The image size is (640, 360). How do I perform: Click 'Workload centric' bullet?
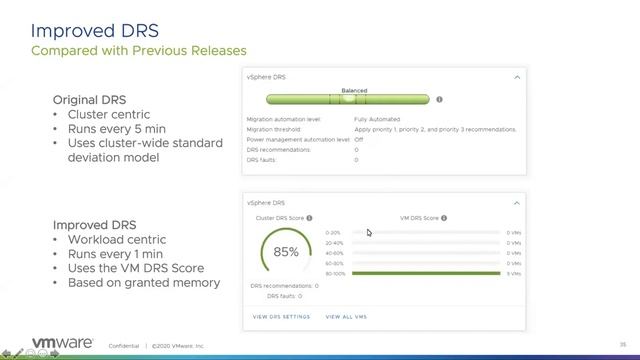(117, 240)
